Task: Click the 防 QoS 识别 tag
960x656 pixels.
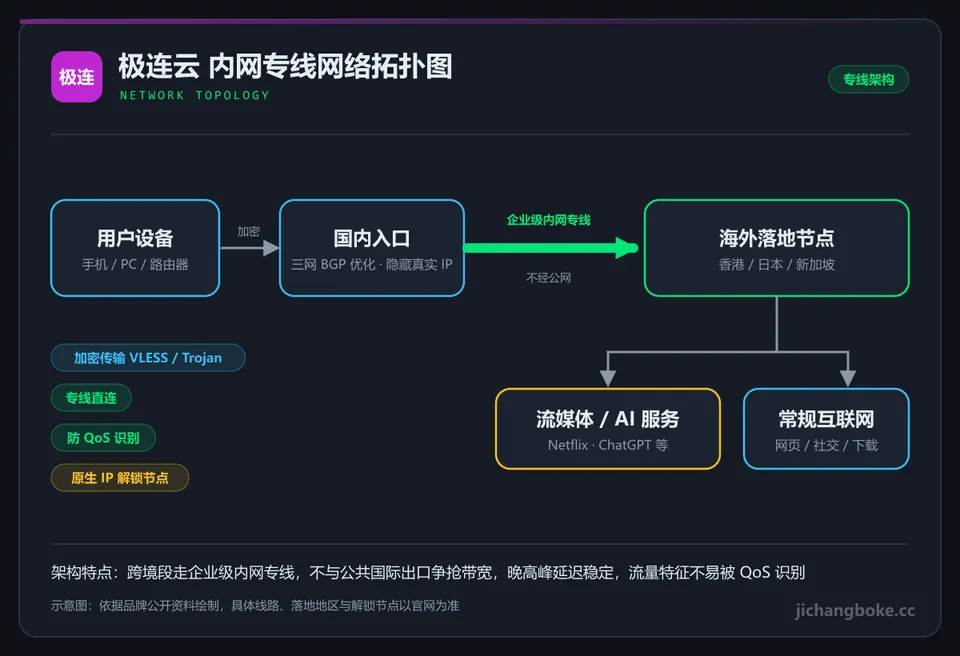Action: pyautogui.click(x=103, y=438)
